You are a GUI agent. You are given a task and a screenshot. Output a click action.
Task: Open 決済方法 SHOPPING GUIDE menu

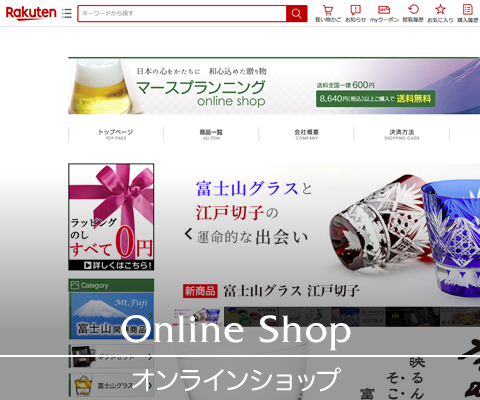(x=402, y=134)
